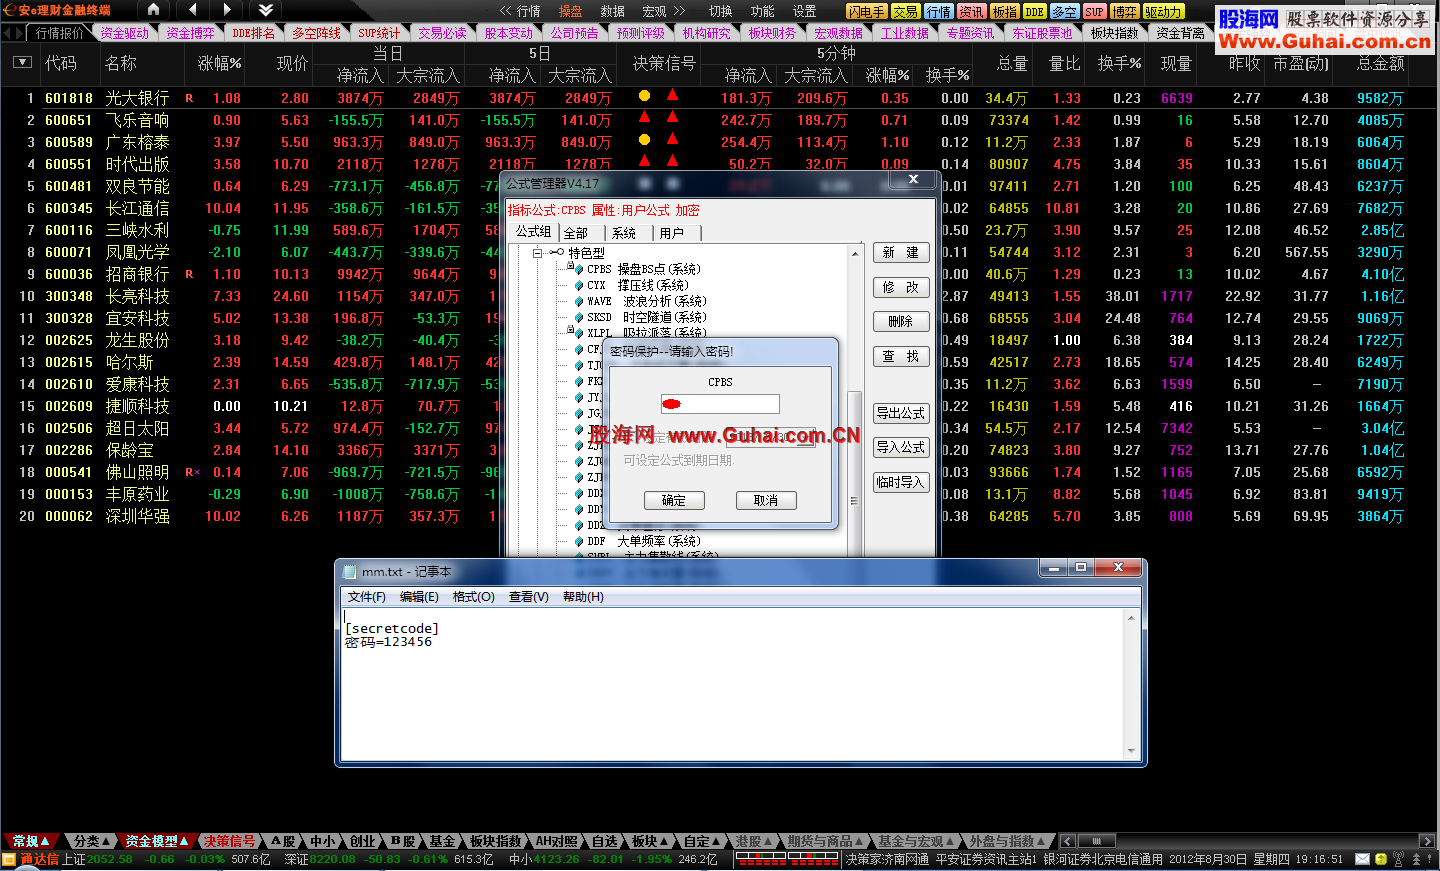This screenshot has width=1440, height=871.
Task: Click the 闪电手 quick-trade button
Action: (x=866, y=12)
